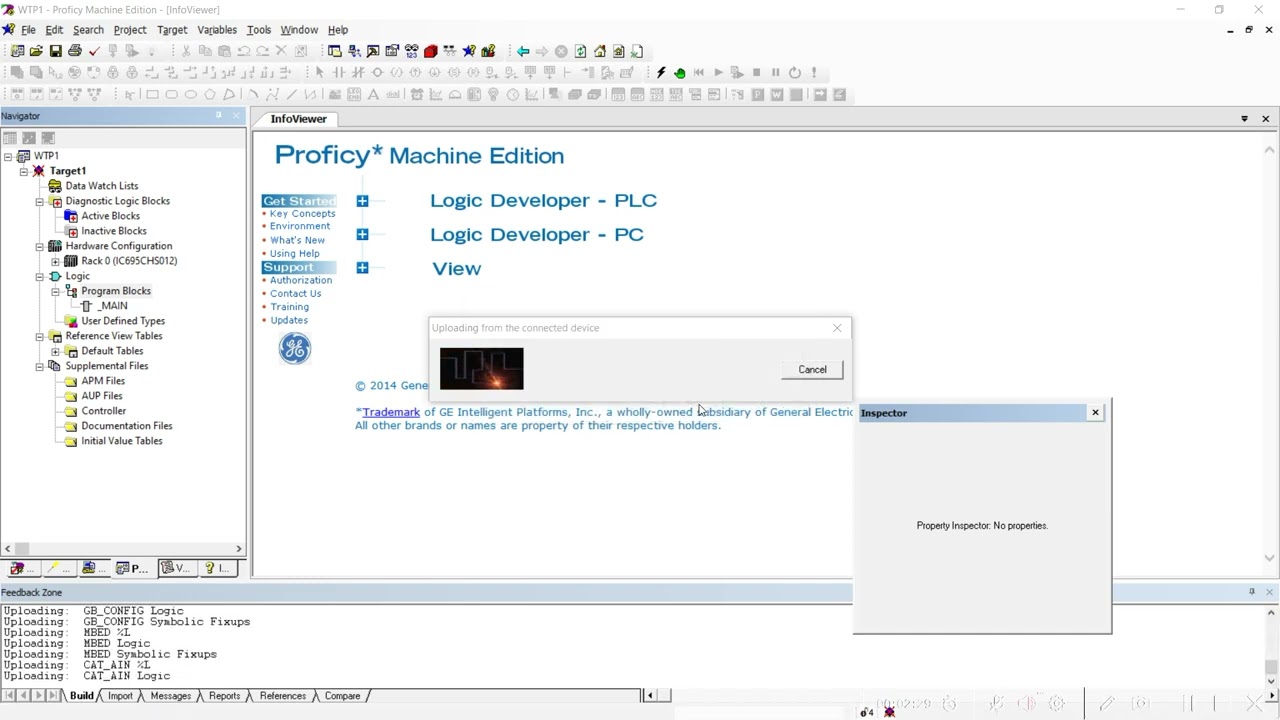The height and width of the screenshot is (720, 1280).
Task: Expand the Default Tables node
Action: (x=56, y=351)
